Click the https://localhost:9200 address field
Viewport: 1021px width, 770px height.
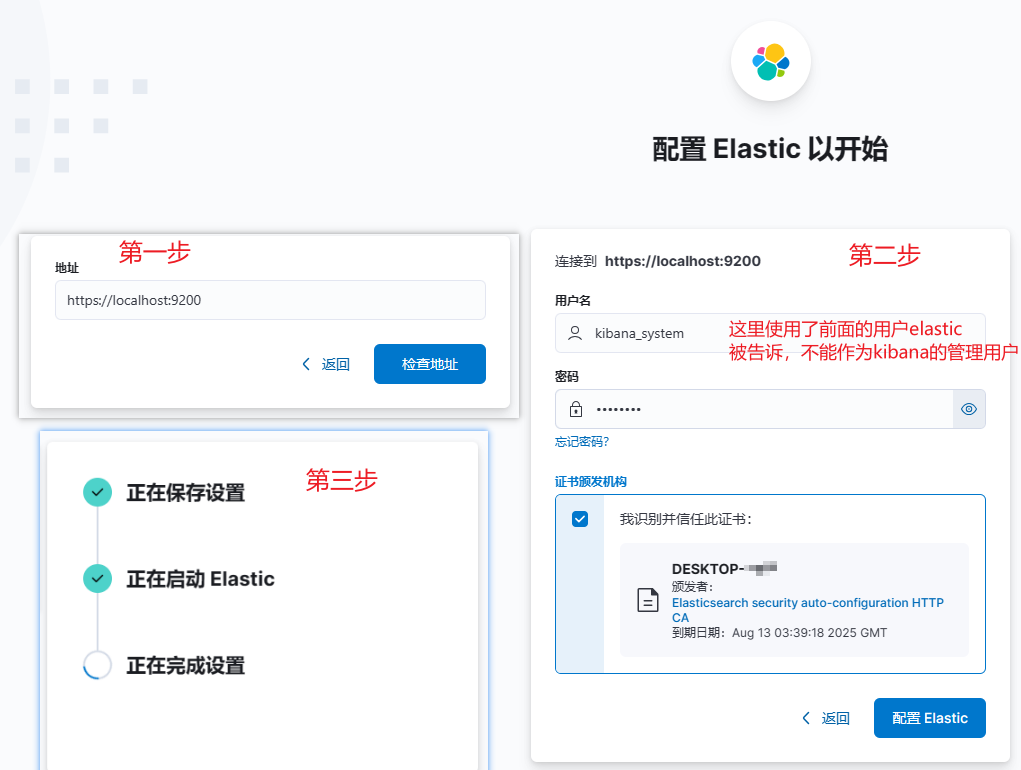[x=270, y=300]
